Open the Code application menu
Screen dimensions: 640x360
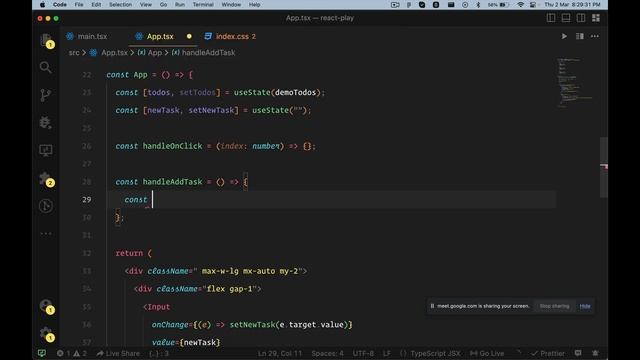pos(60,5)
